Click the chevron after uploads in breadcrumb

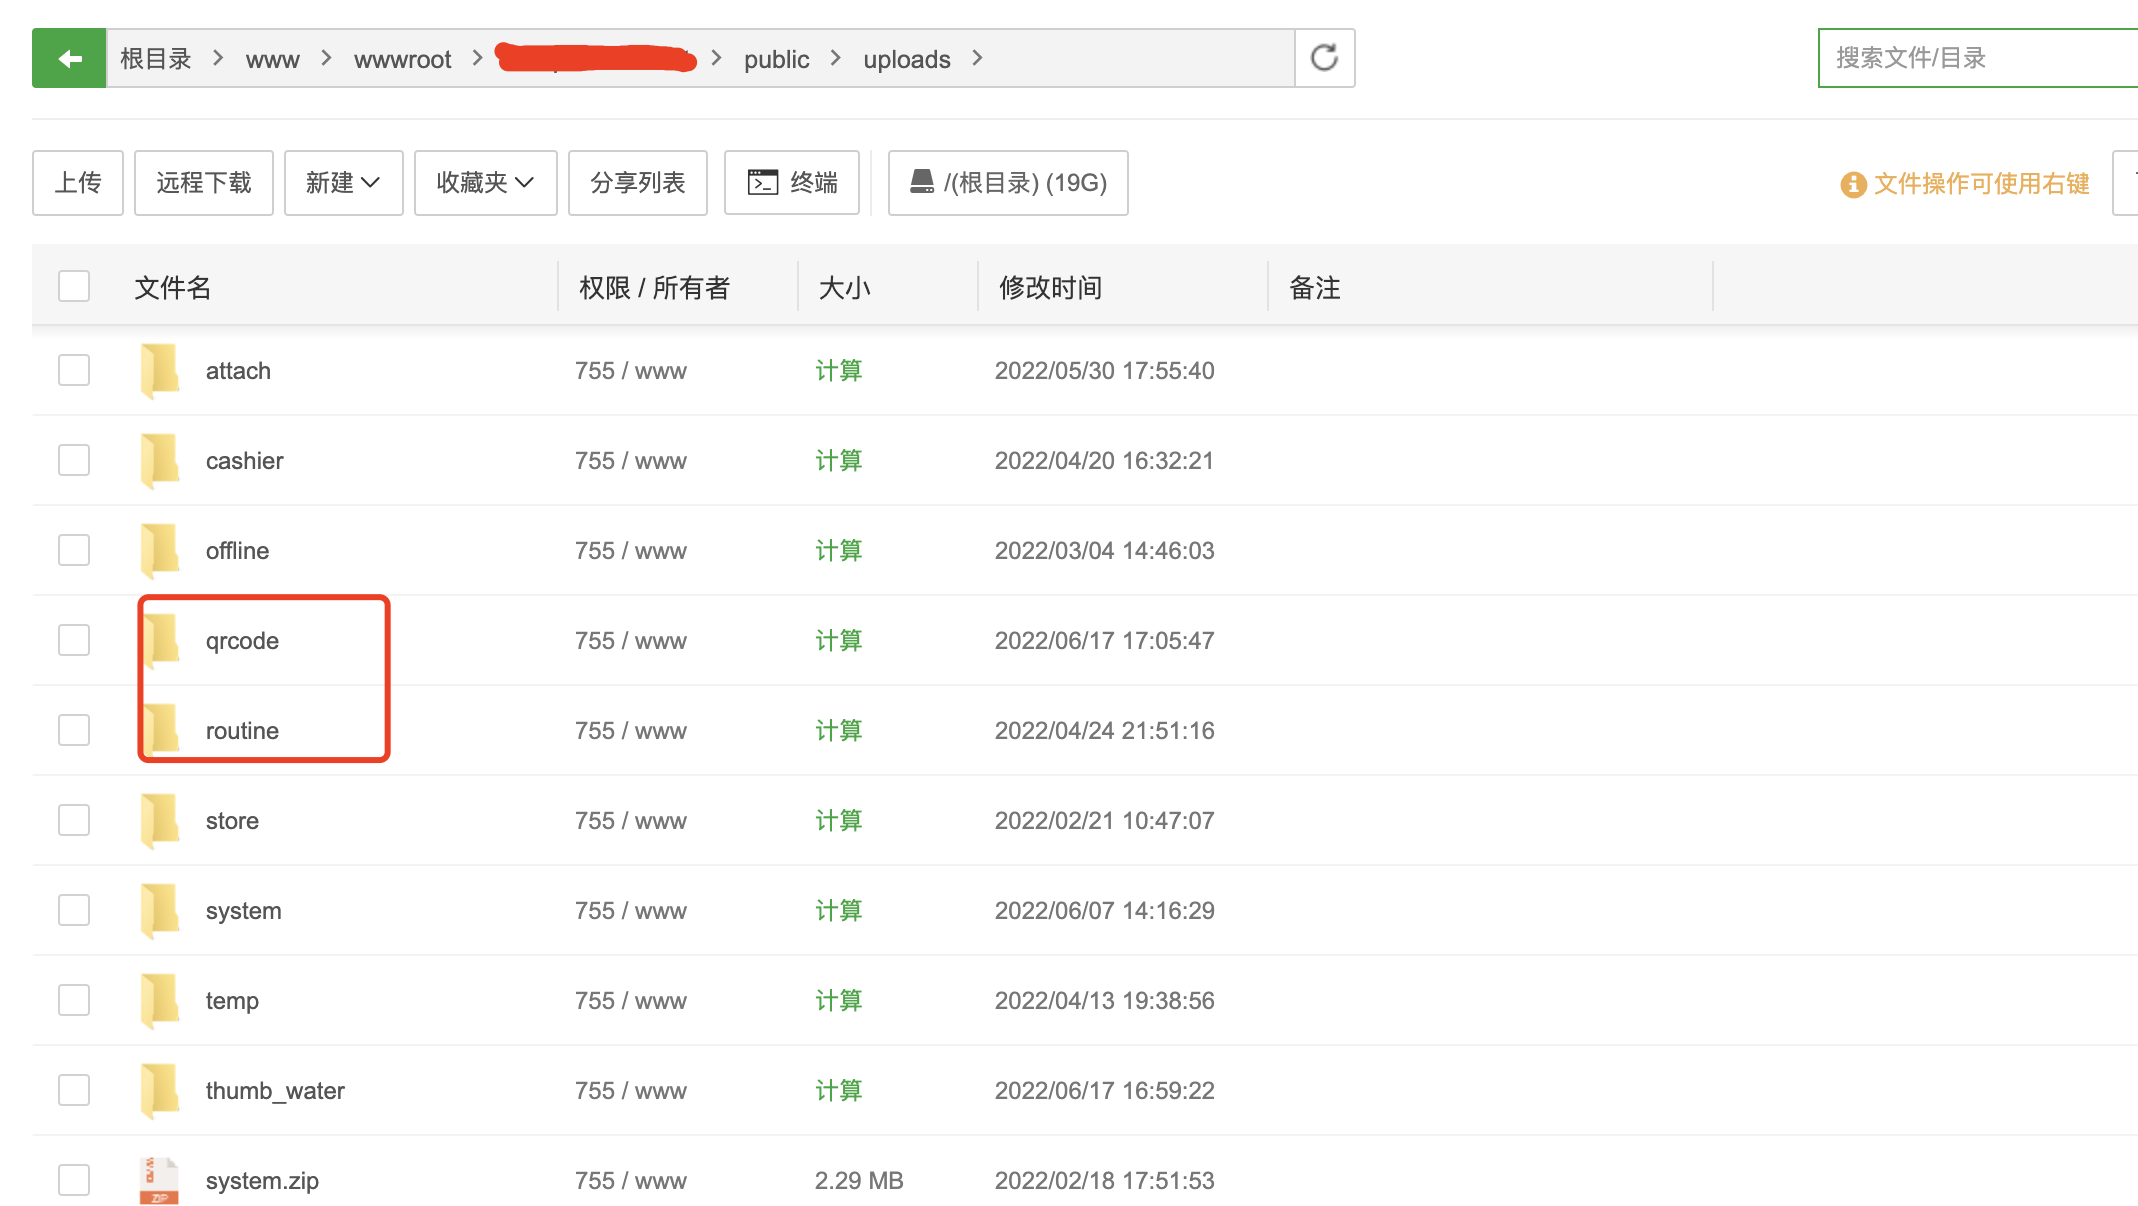(x=977, y=59)
